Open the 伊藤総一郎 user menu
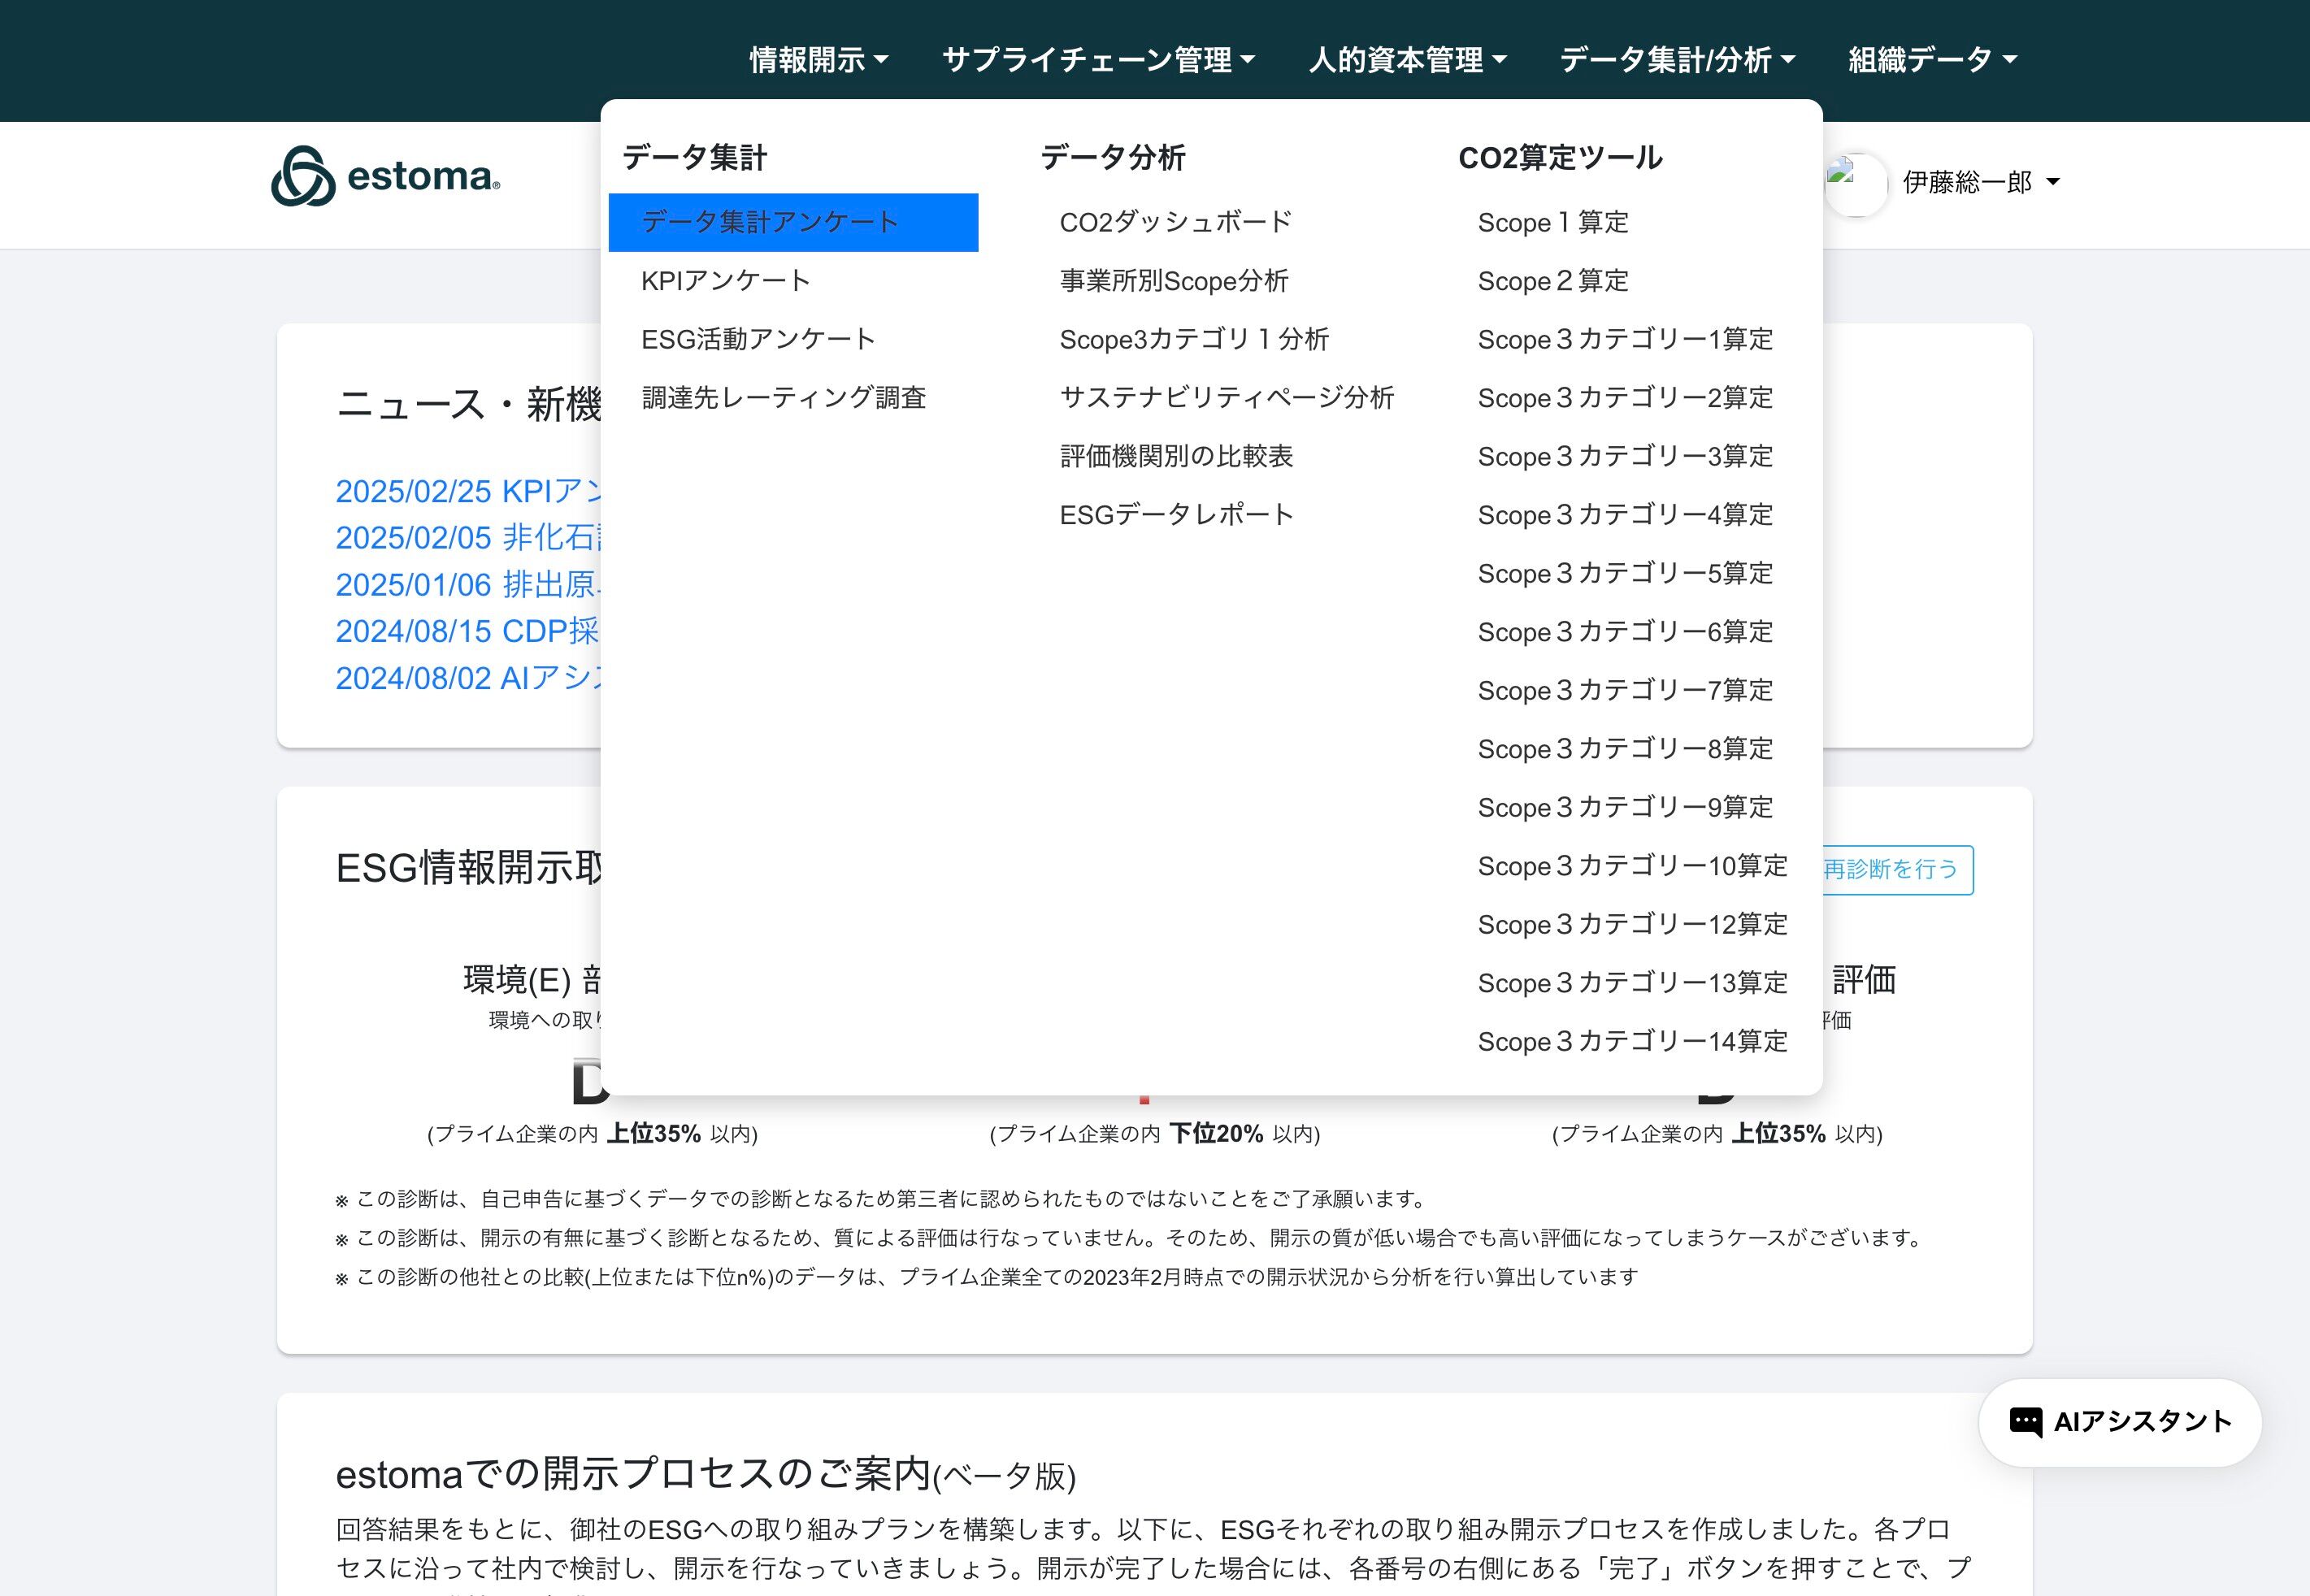The width and height of the screenshot is (2310, 1596). 1980,182
